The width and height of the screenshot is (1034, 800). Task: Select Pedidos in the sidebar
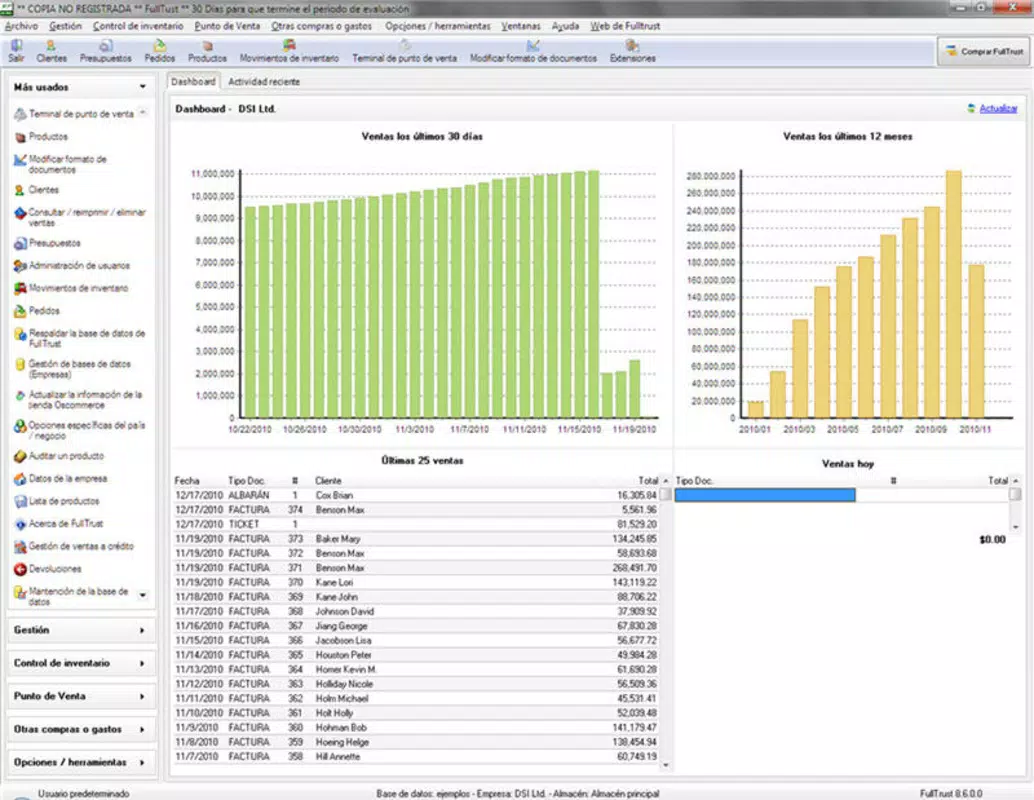pos(37,311)
